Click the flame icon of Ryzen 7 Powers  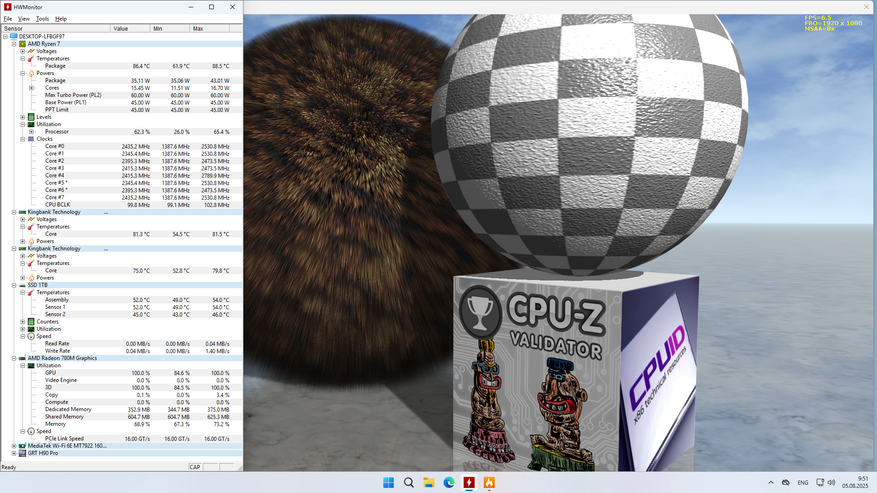click(31, 73)
